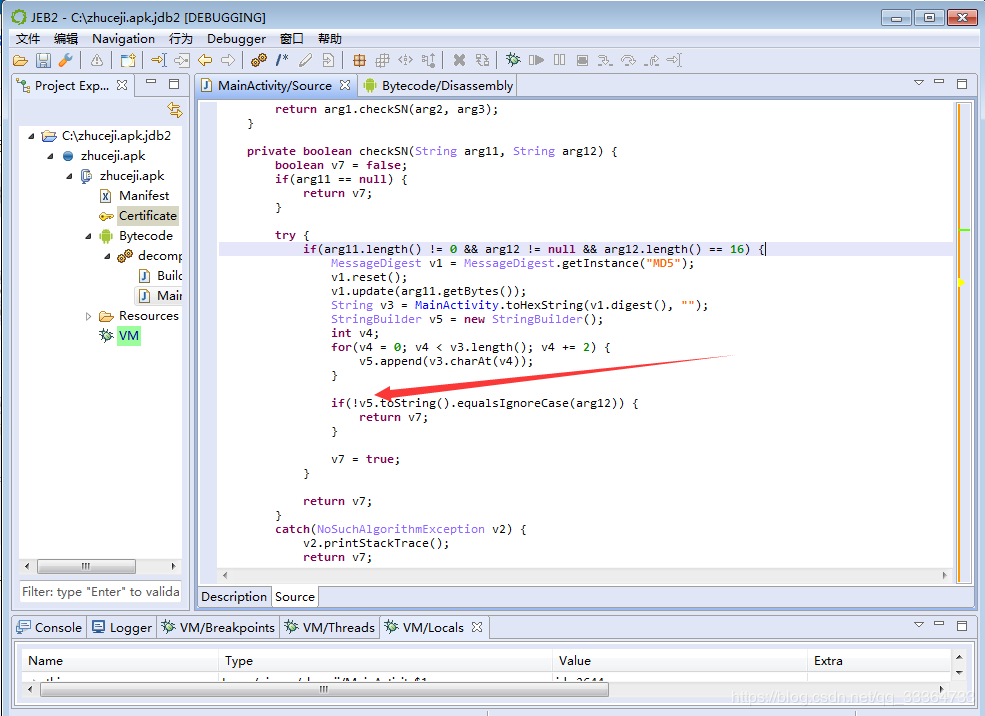Click the green bug start-debugging icon
985x716 pixels.
click(513, 60)
